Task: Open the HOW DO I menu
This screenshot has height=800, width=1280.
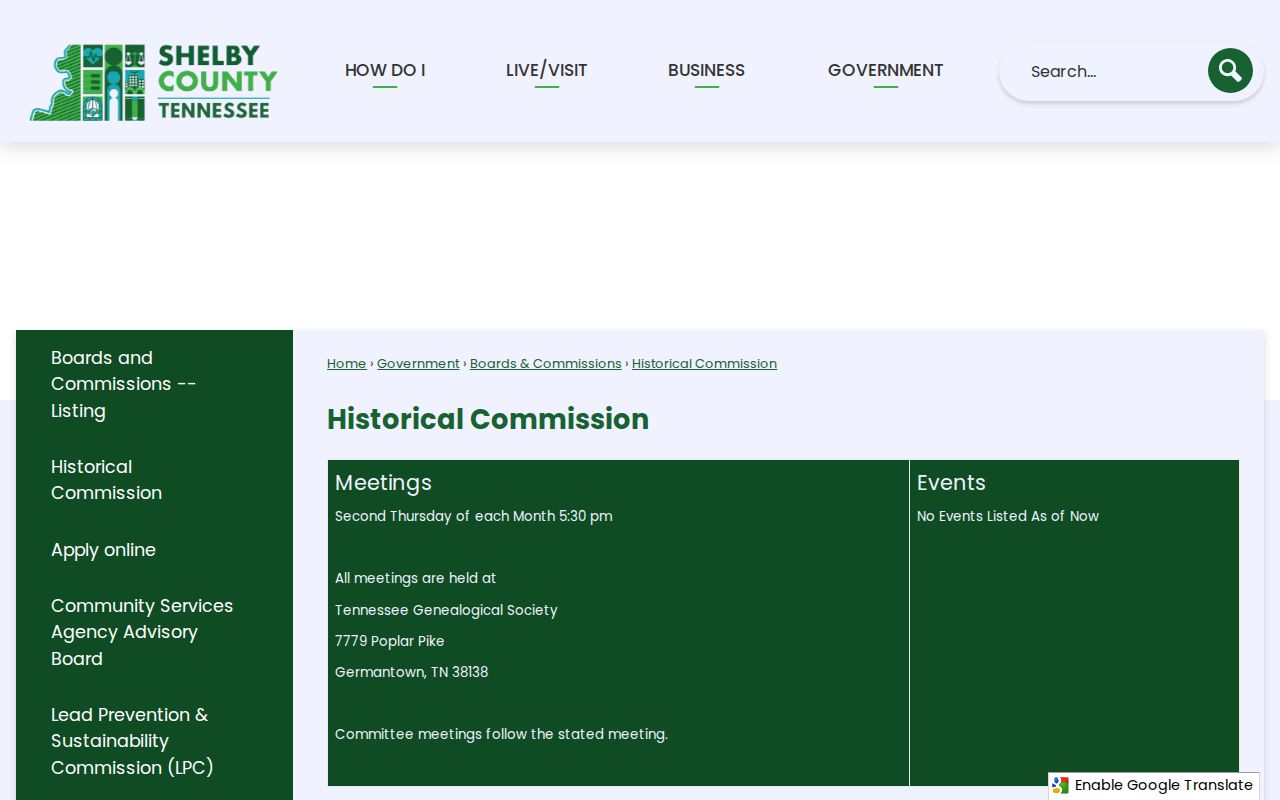Action: coord(385,70)
